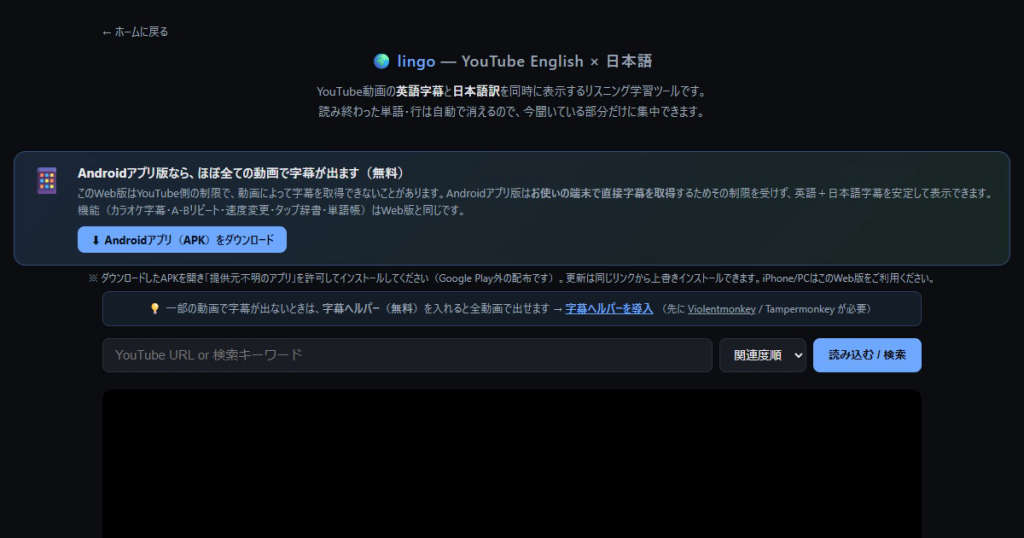Click the ダウンロードしたAPK install note text
The width and height of the screenshot is (1024, 538).
click(x=511, y=278)
